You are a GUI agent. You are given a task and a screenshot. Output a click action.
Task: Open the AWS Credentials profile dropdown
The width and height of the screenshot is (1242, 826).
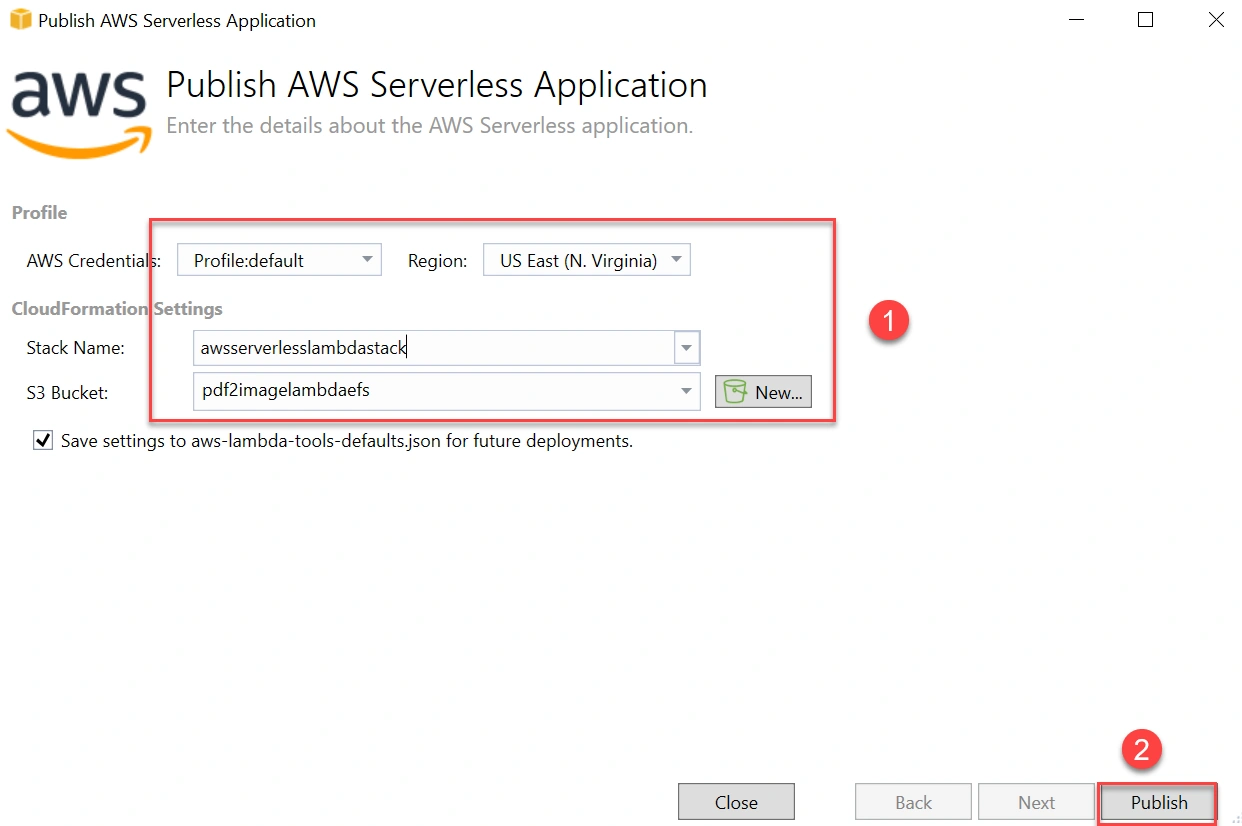pos(279,260)
